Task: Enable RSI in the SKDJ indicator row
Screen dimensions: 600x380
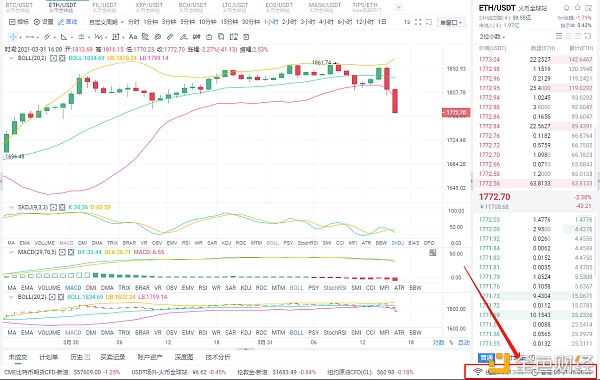Action: click(x=186, y=243)
